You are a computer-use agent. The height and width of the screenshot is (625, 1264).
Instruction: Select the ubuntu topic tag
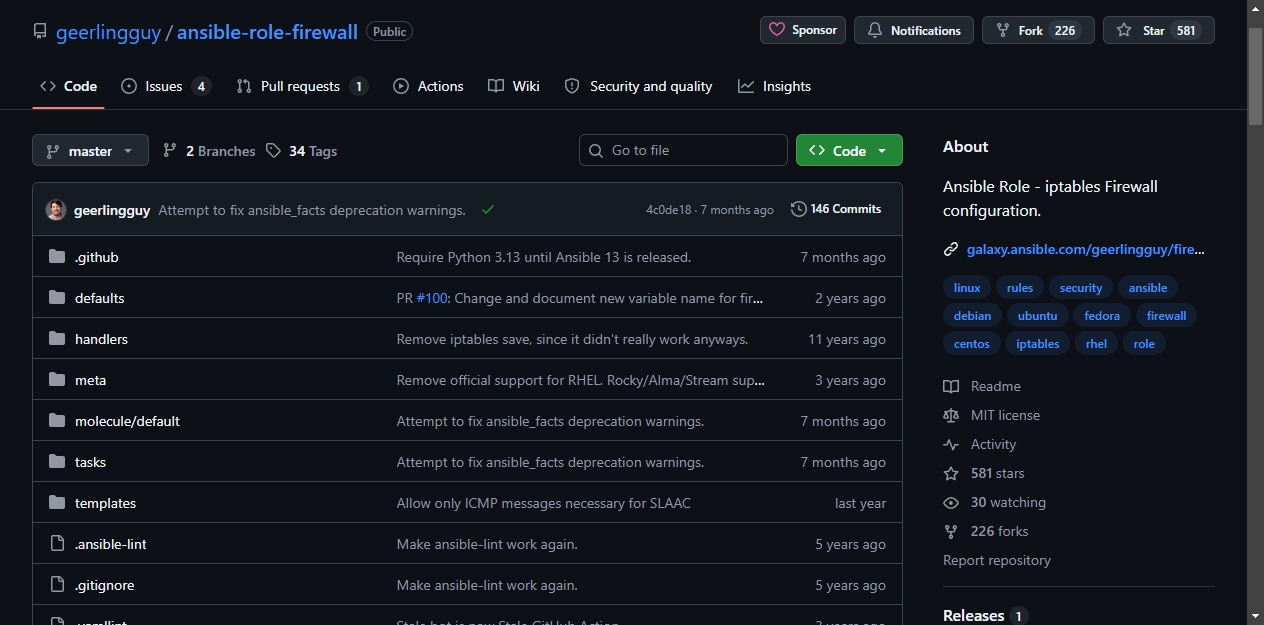click(x=1037, y=316)
